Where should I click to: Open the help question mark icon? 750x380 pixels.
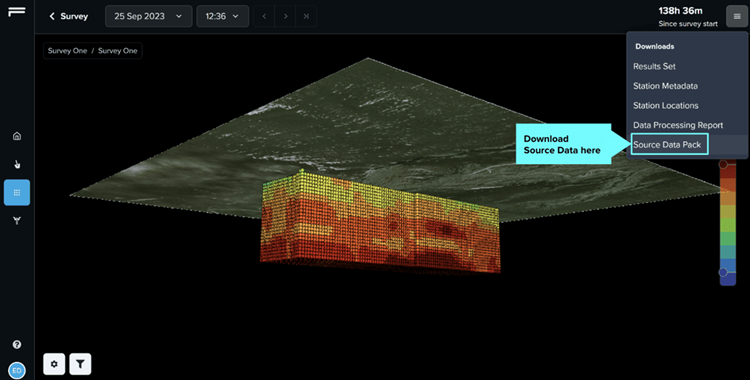[17, 345]
